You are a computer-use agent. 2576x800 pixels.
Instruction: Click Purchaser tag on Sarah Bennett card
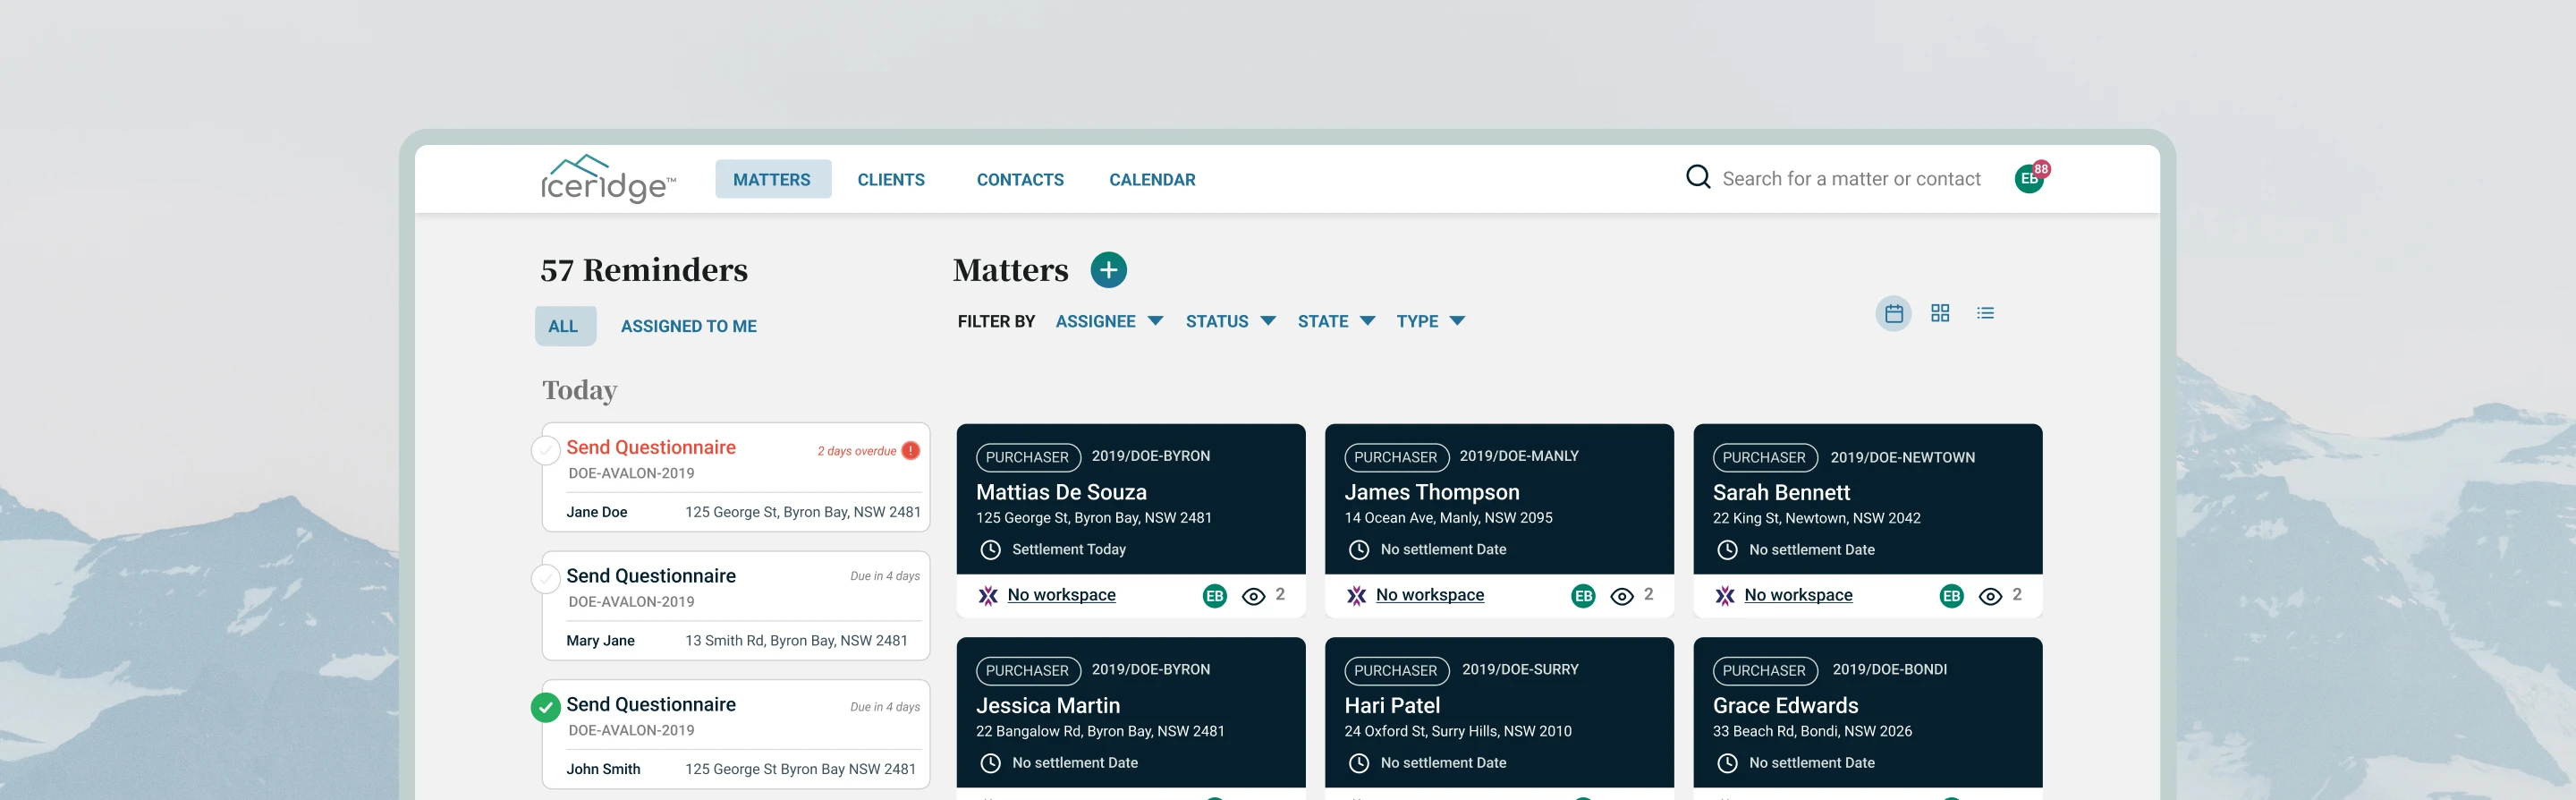click(x=1765, y=457)
